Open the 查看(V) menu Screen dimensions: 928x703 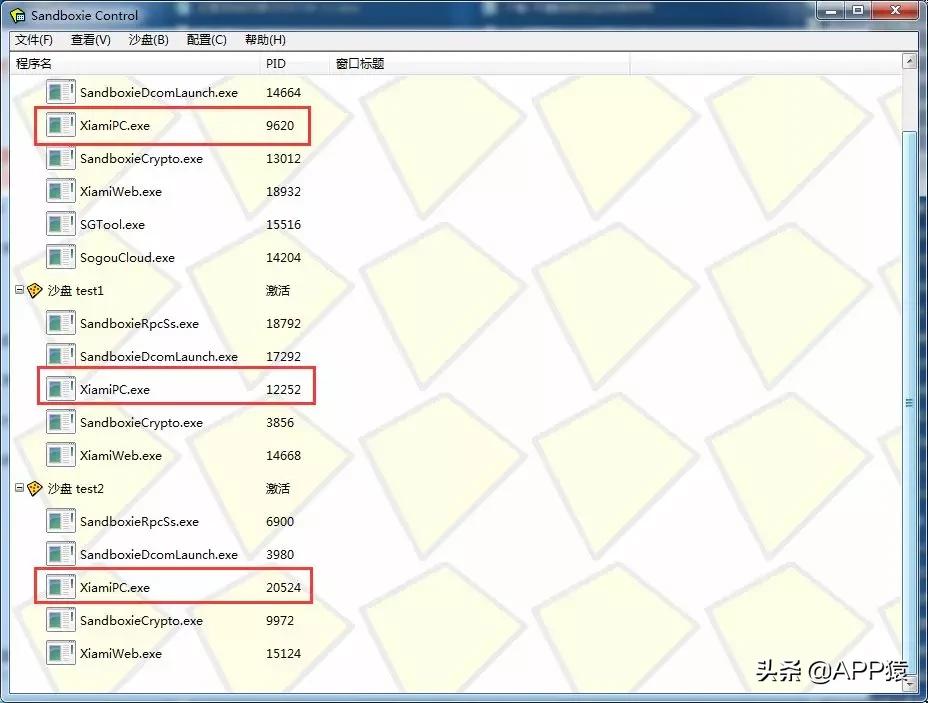tap(88, 40)
